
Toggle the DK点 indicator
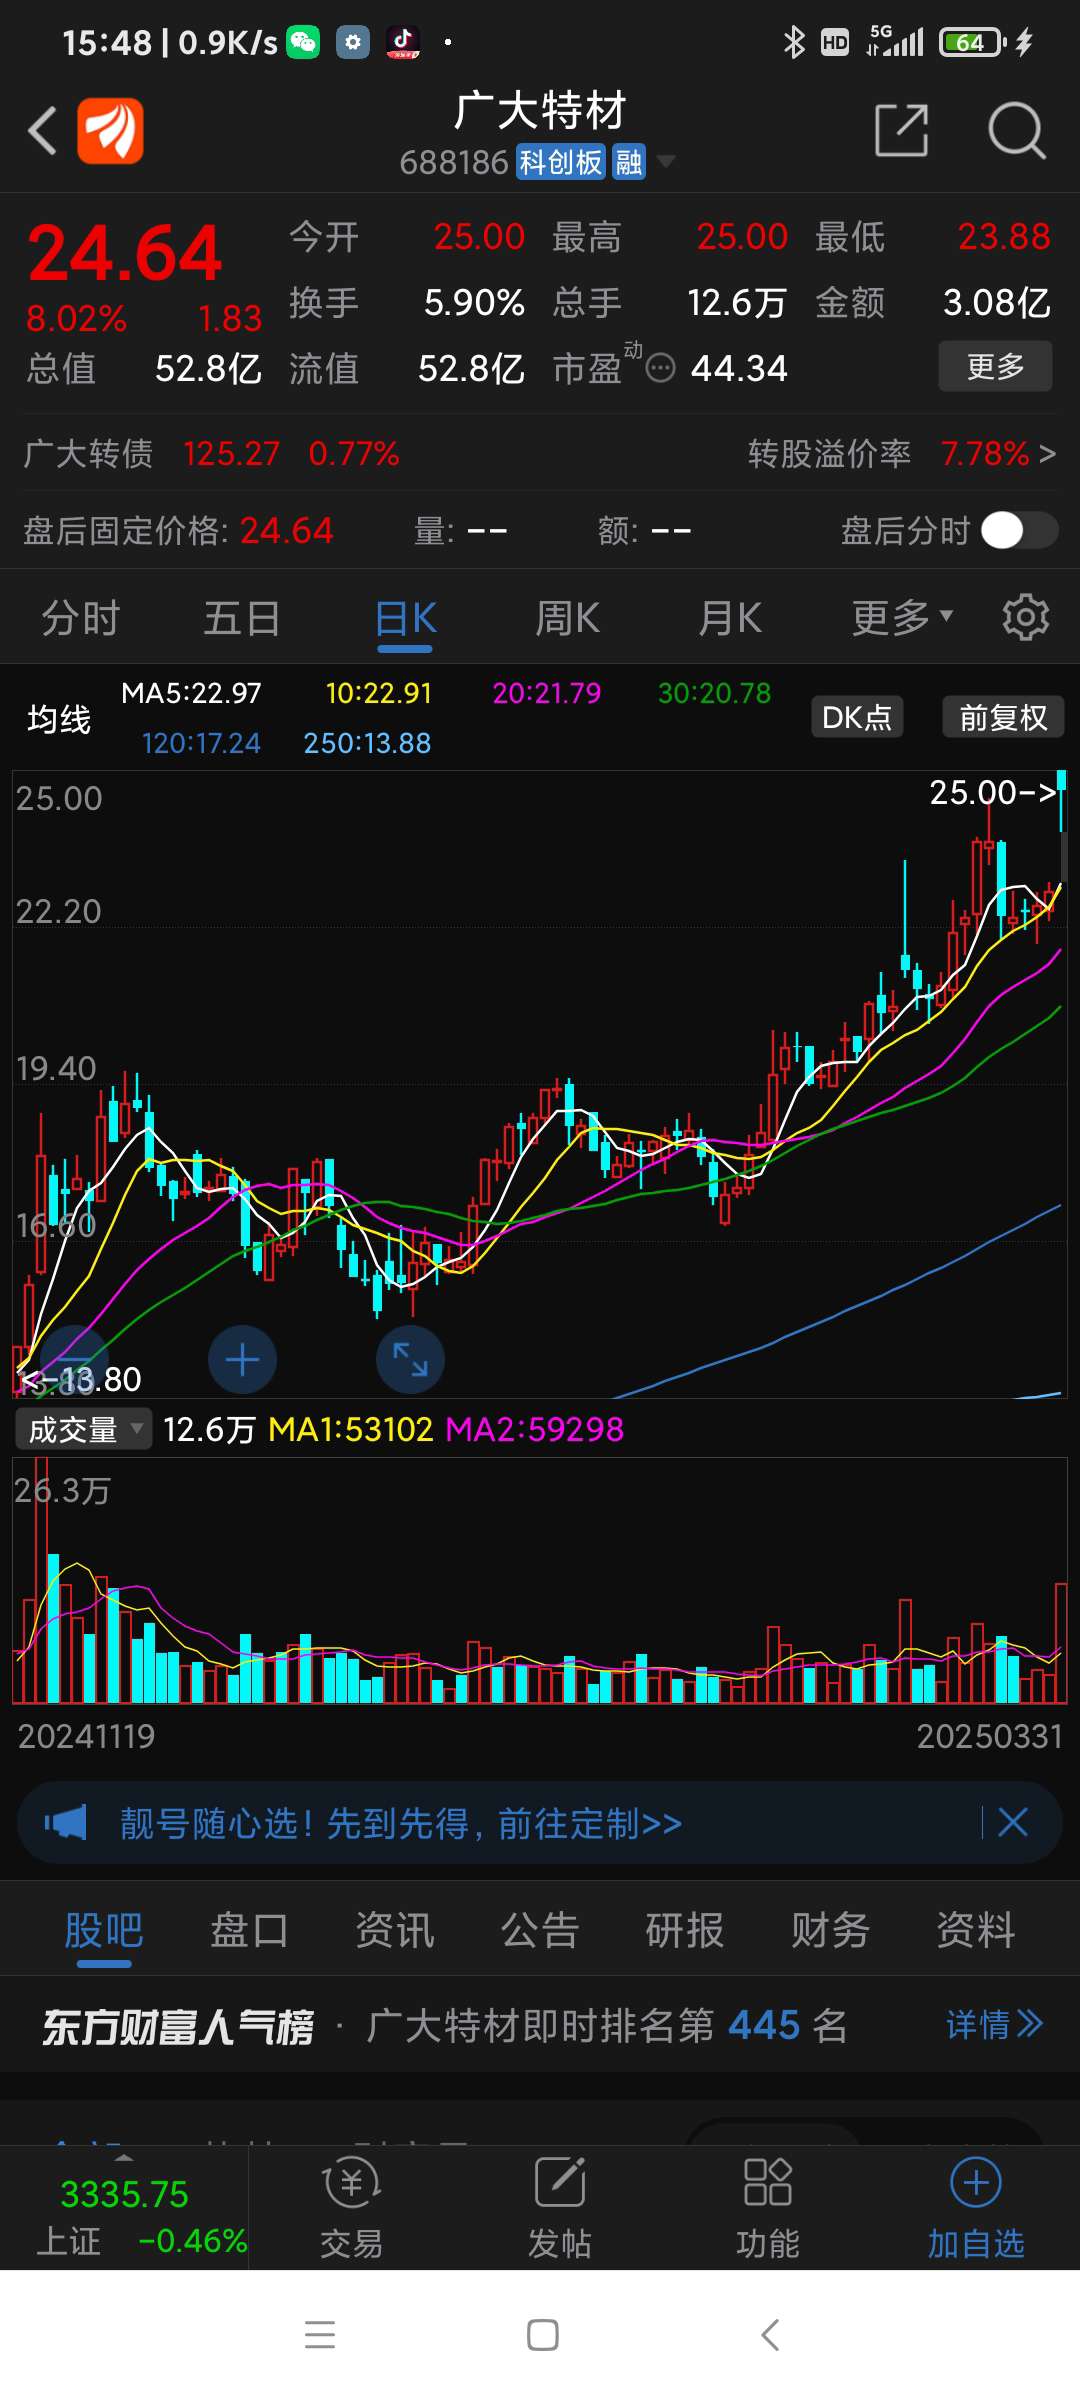coord(857,717)
